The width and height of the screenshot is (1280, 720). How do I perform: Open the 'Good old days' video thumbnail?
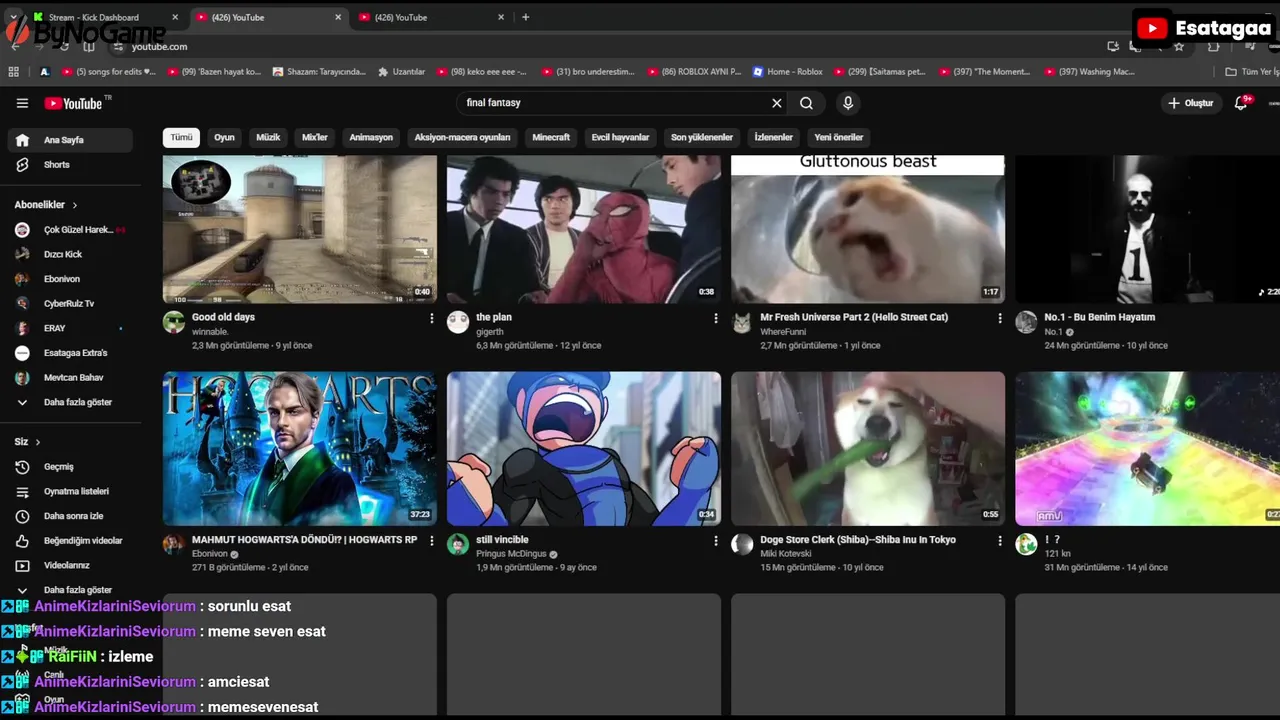[300, 229]
